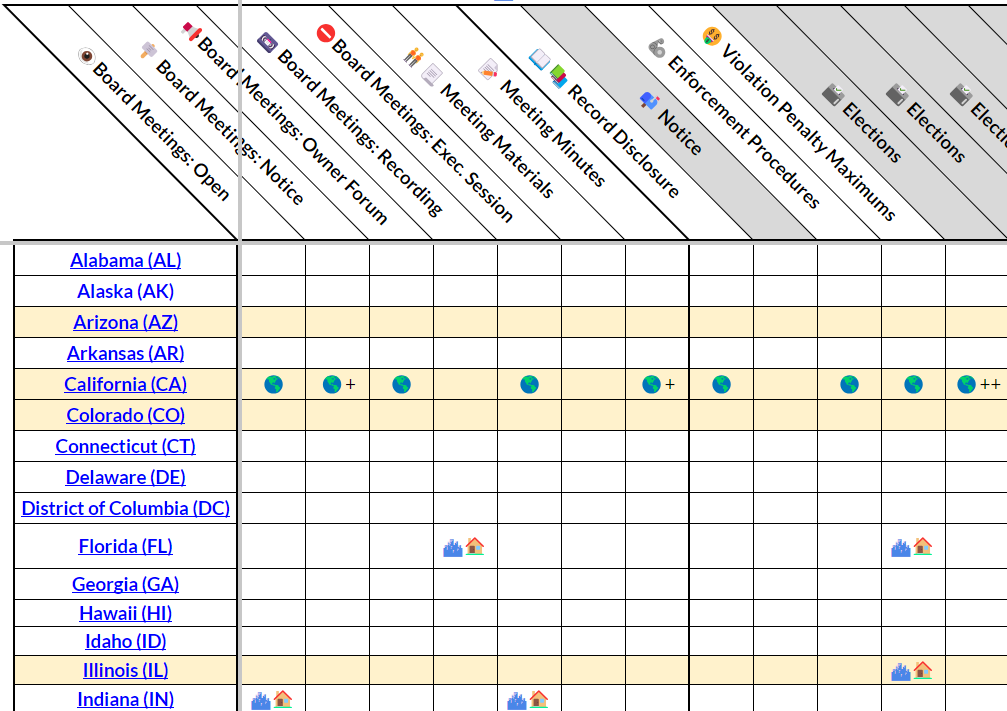Click the Notice column header text
Image resolution: width=1007 pixels, height=711 pixels.
tap(680, 132)
